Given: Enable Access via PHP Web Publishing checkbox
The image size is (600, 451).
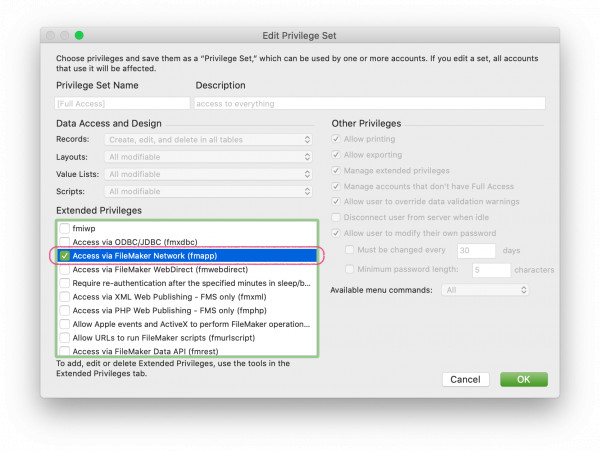Looking at the screenshot, I should click(65, 310).
